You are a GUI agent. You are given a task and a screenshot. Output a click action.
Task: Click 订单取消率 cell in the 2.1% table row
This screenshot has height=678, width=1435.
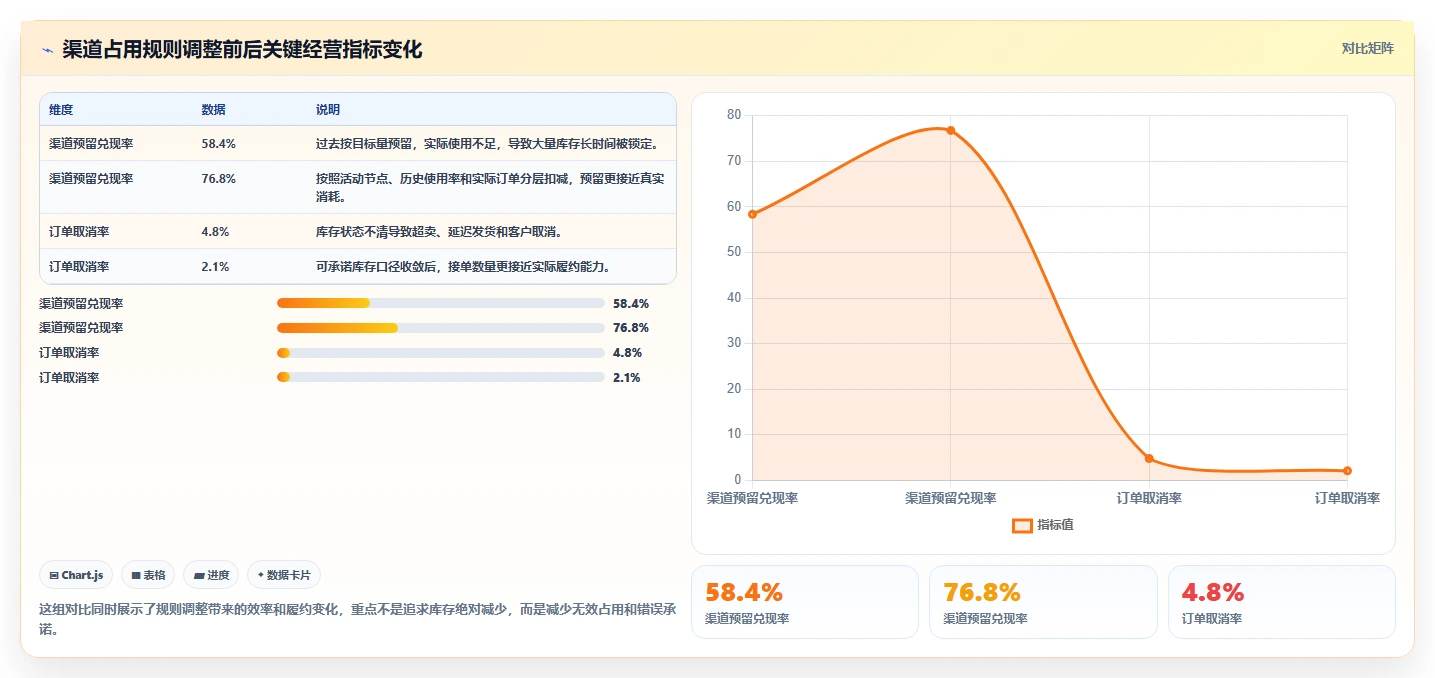tap(79, 267)
